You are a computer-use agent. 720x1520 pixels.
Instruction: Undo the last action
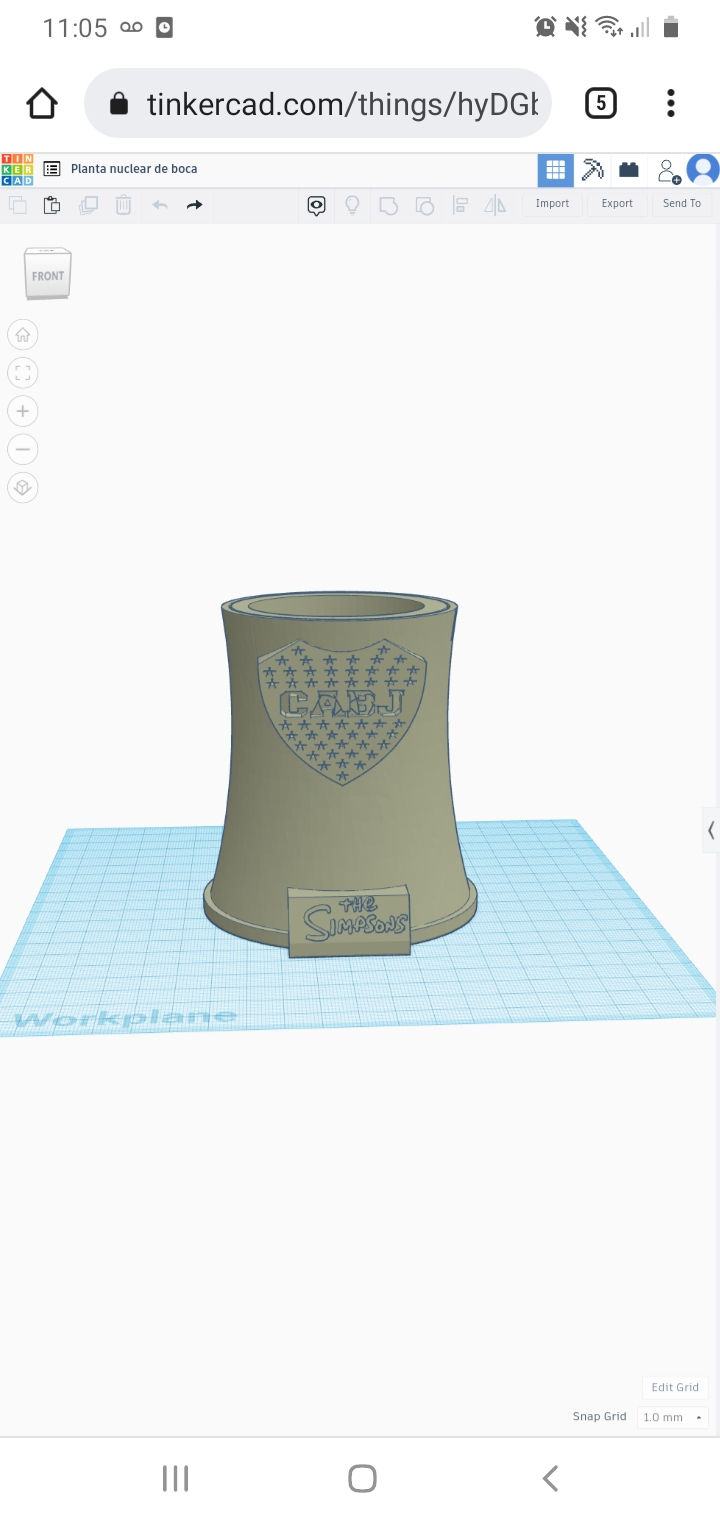[160, 205]
